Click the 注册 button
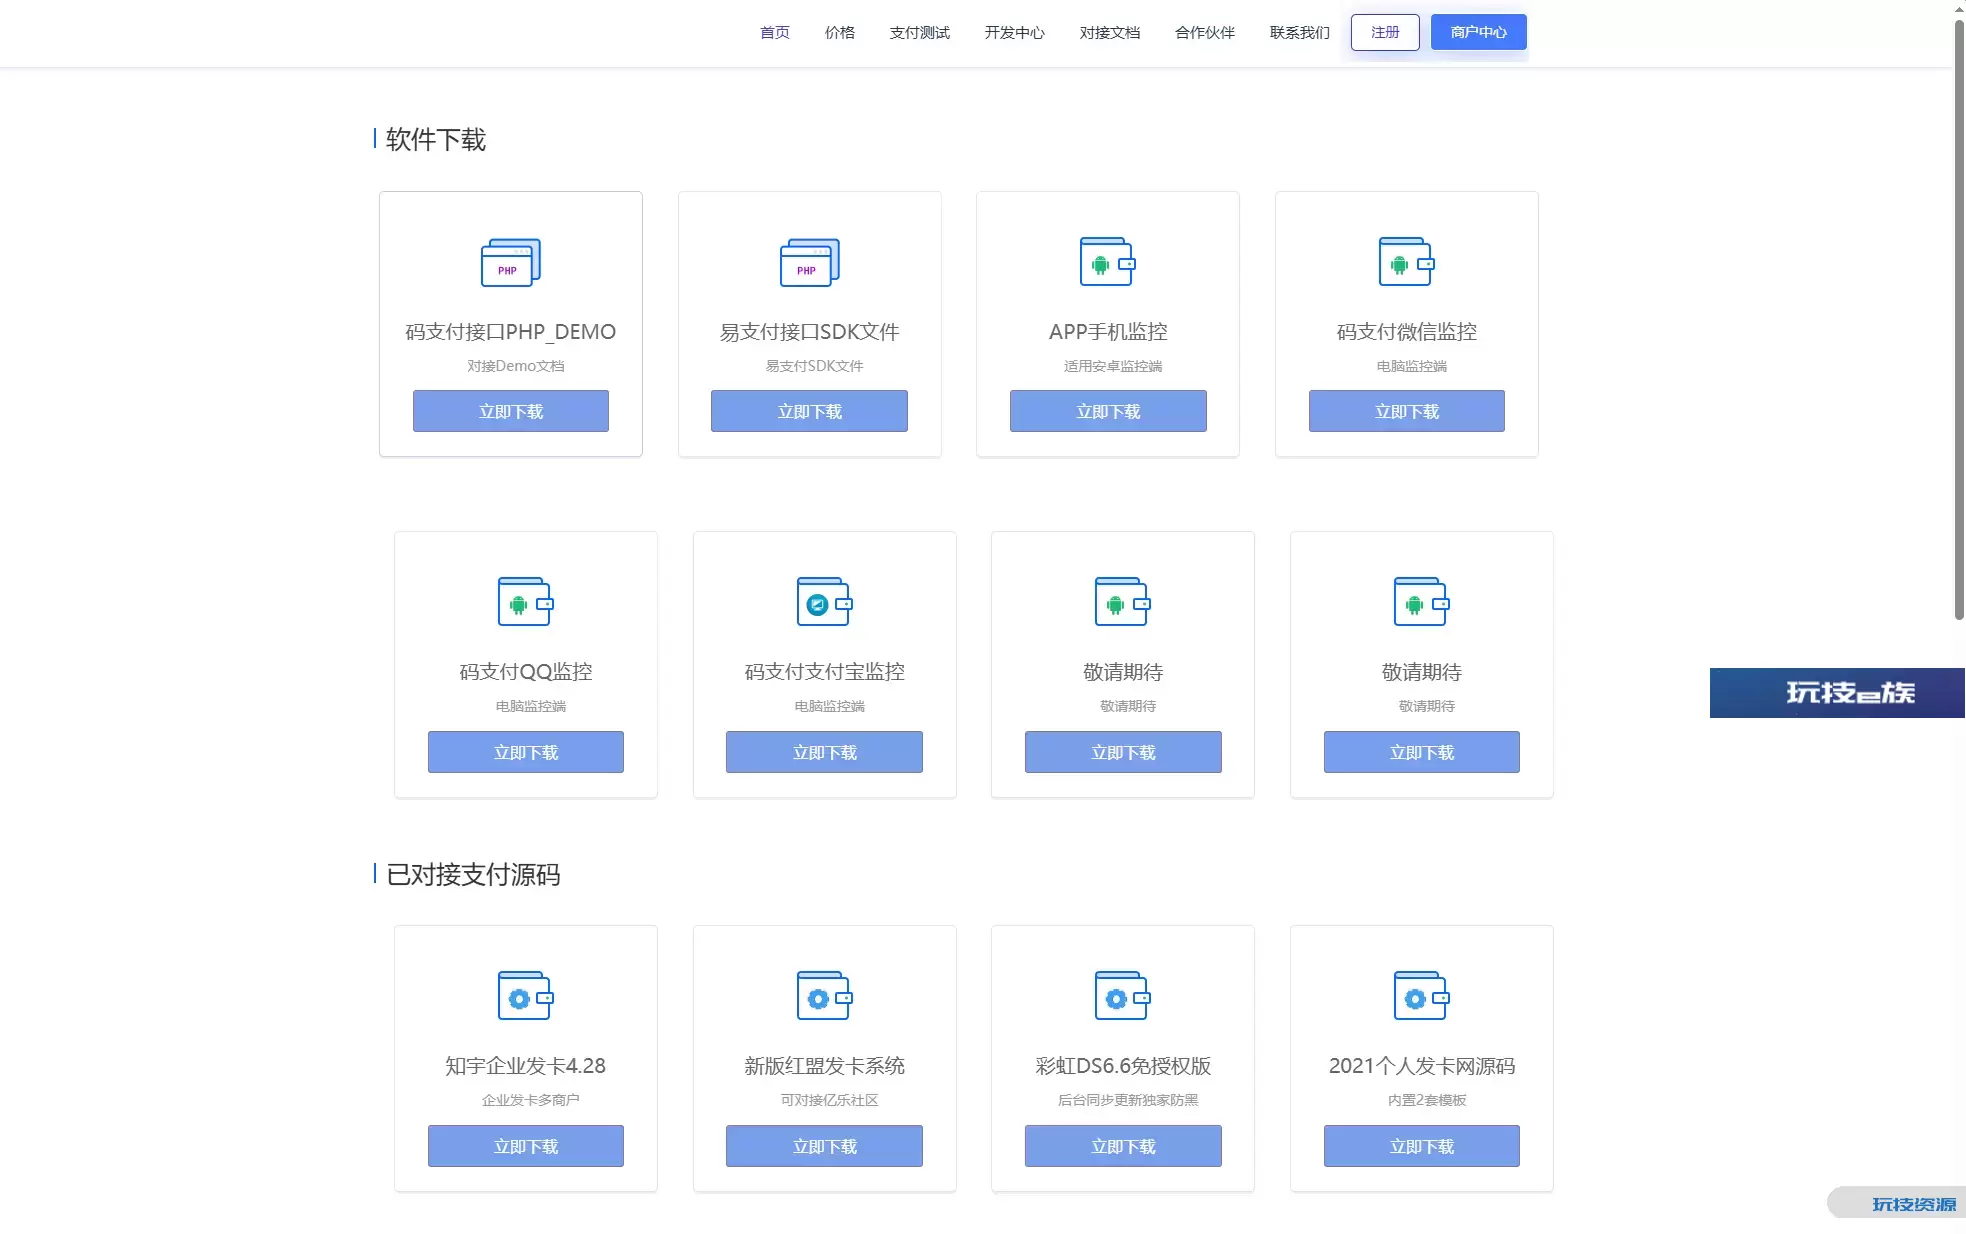The image size is (1966, 1234). click(1385, 32)
